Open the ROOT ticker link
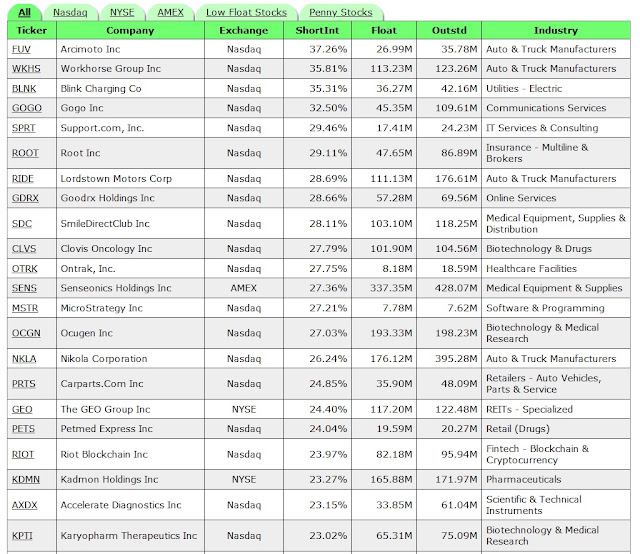The width and height of the screenshot is (640, 554). [25, 153]
